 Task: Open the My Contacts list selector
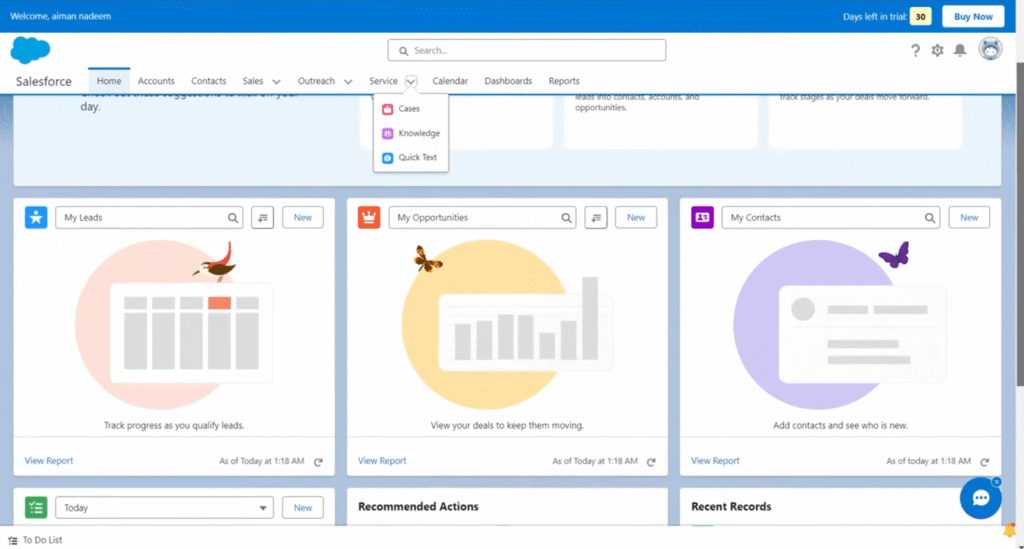tap(831, 217)
